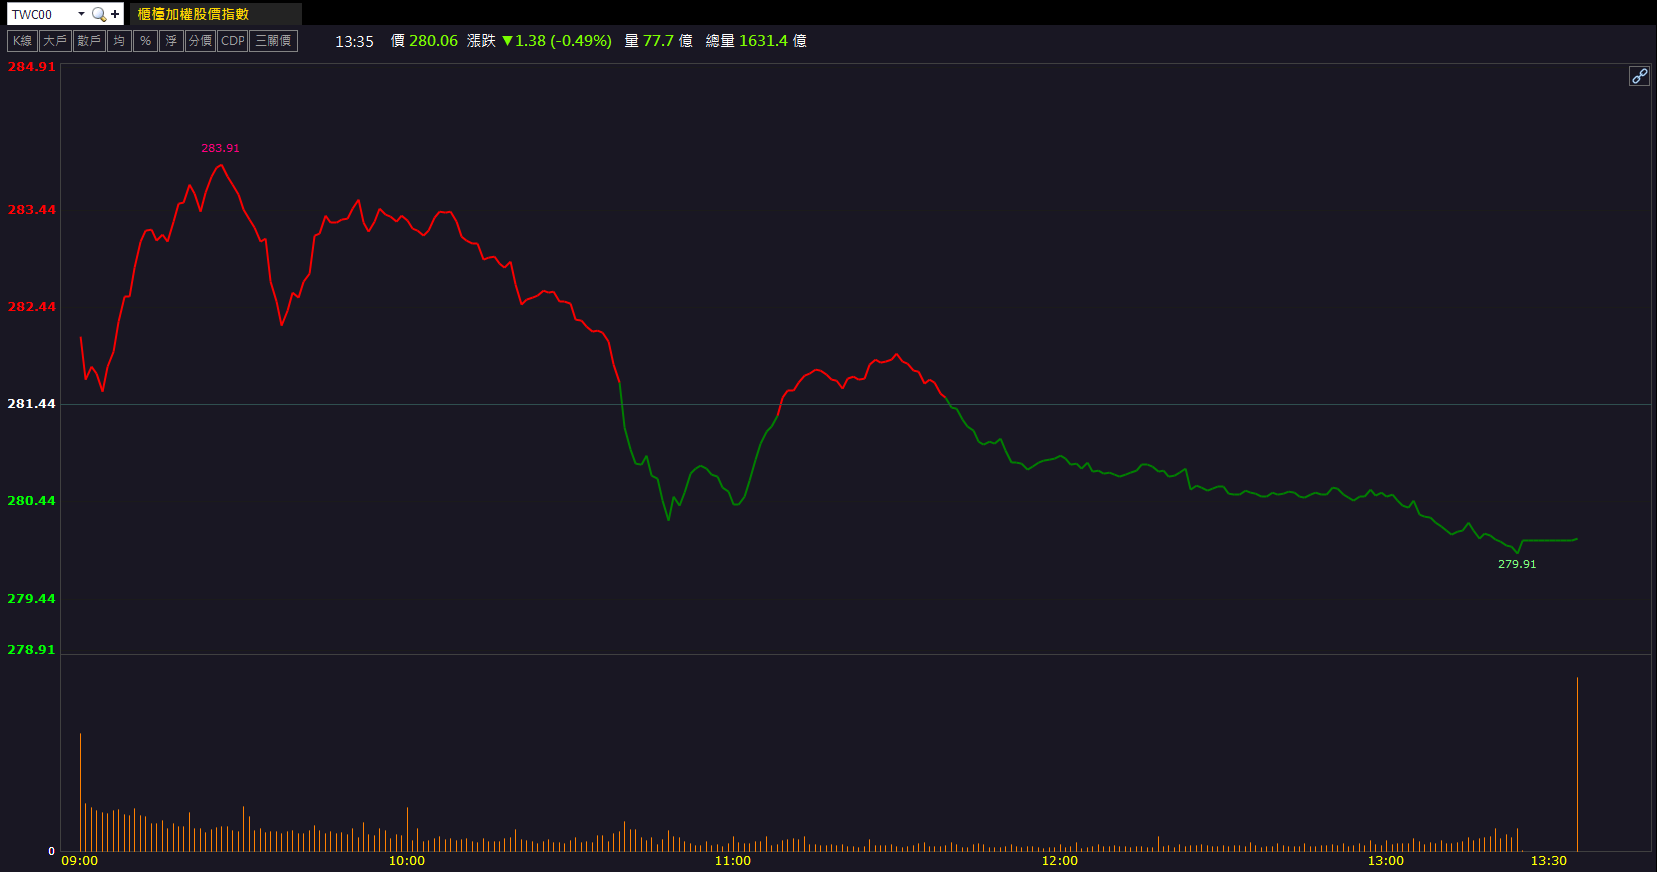
Task: Click the chain link icon on chart
Action: click(1639, 76)
